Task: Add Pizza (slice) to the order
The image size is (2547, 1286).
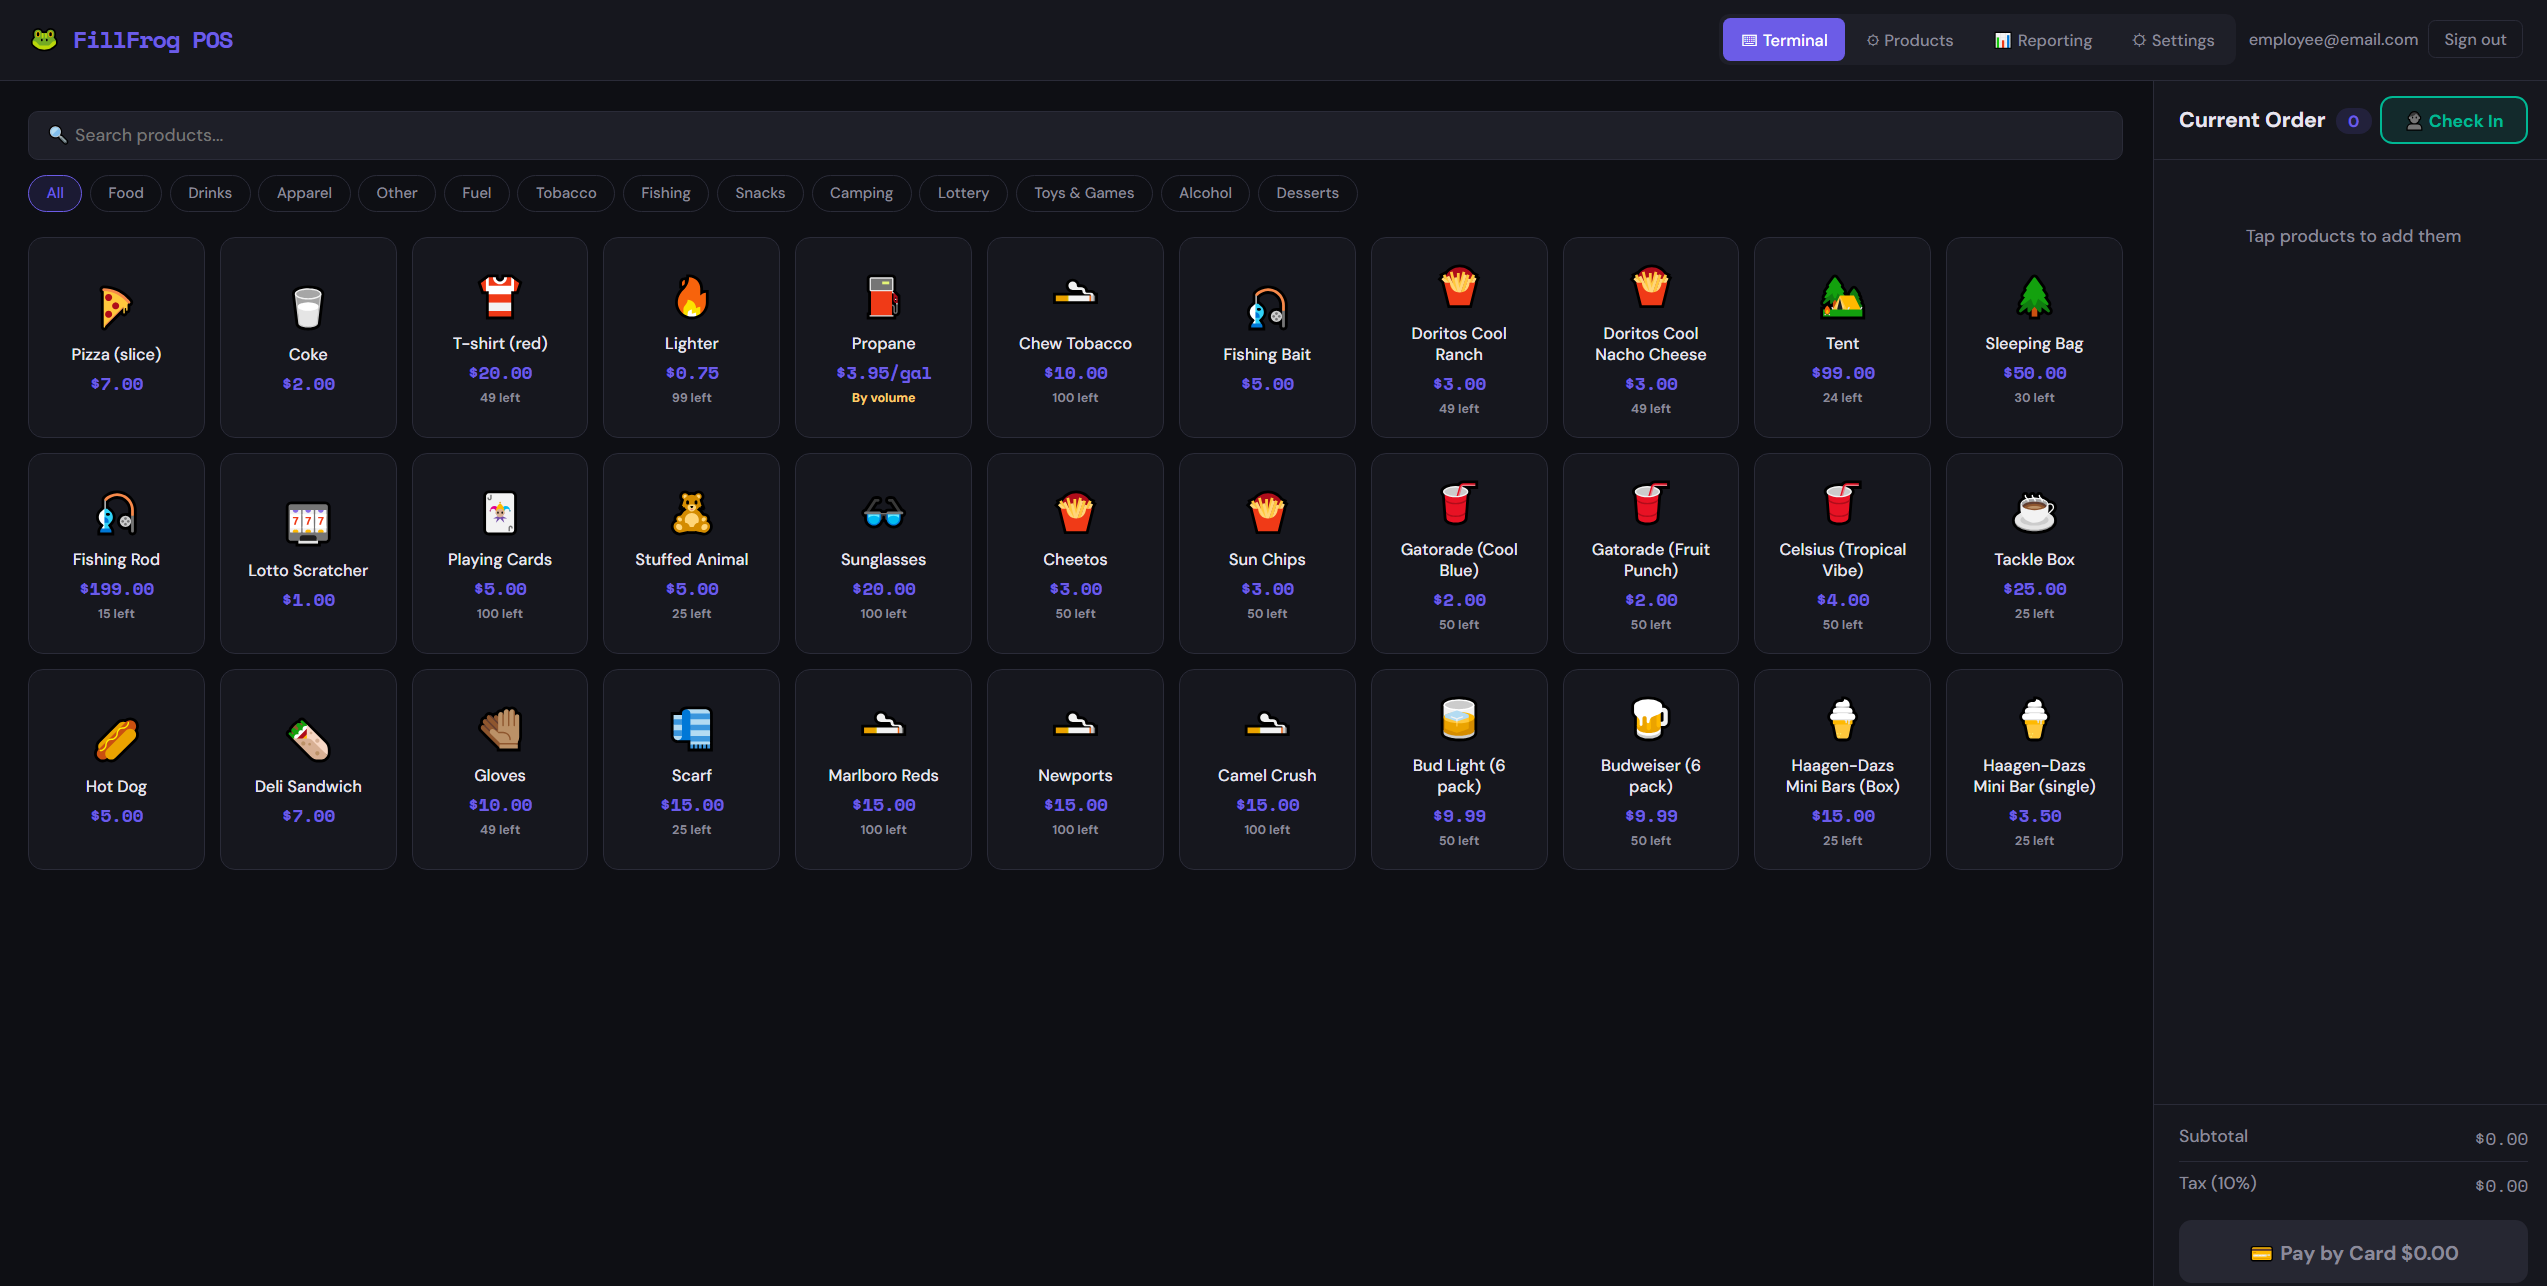Action: (116, 337)
